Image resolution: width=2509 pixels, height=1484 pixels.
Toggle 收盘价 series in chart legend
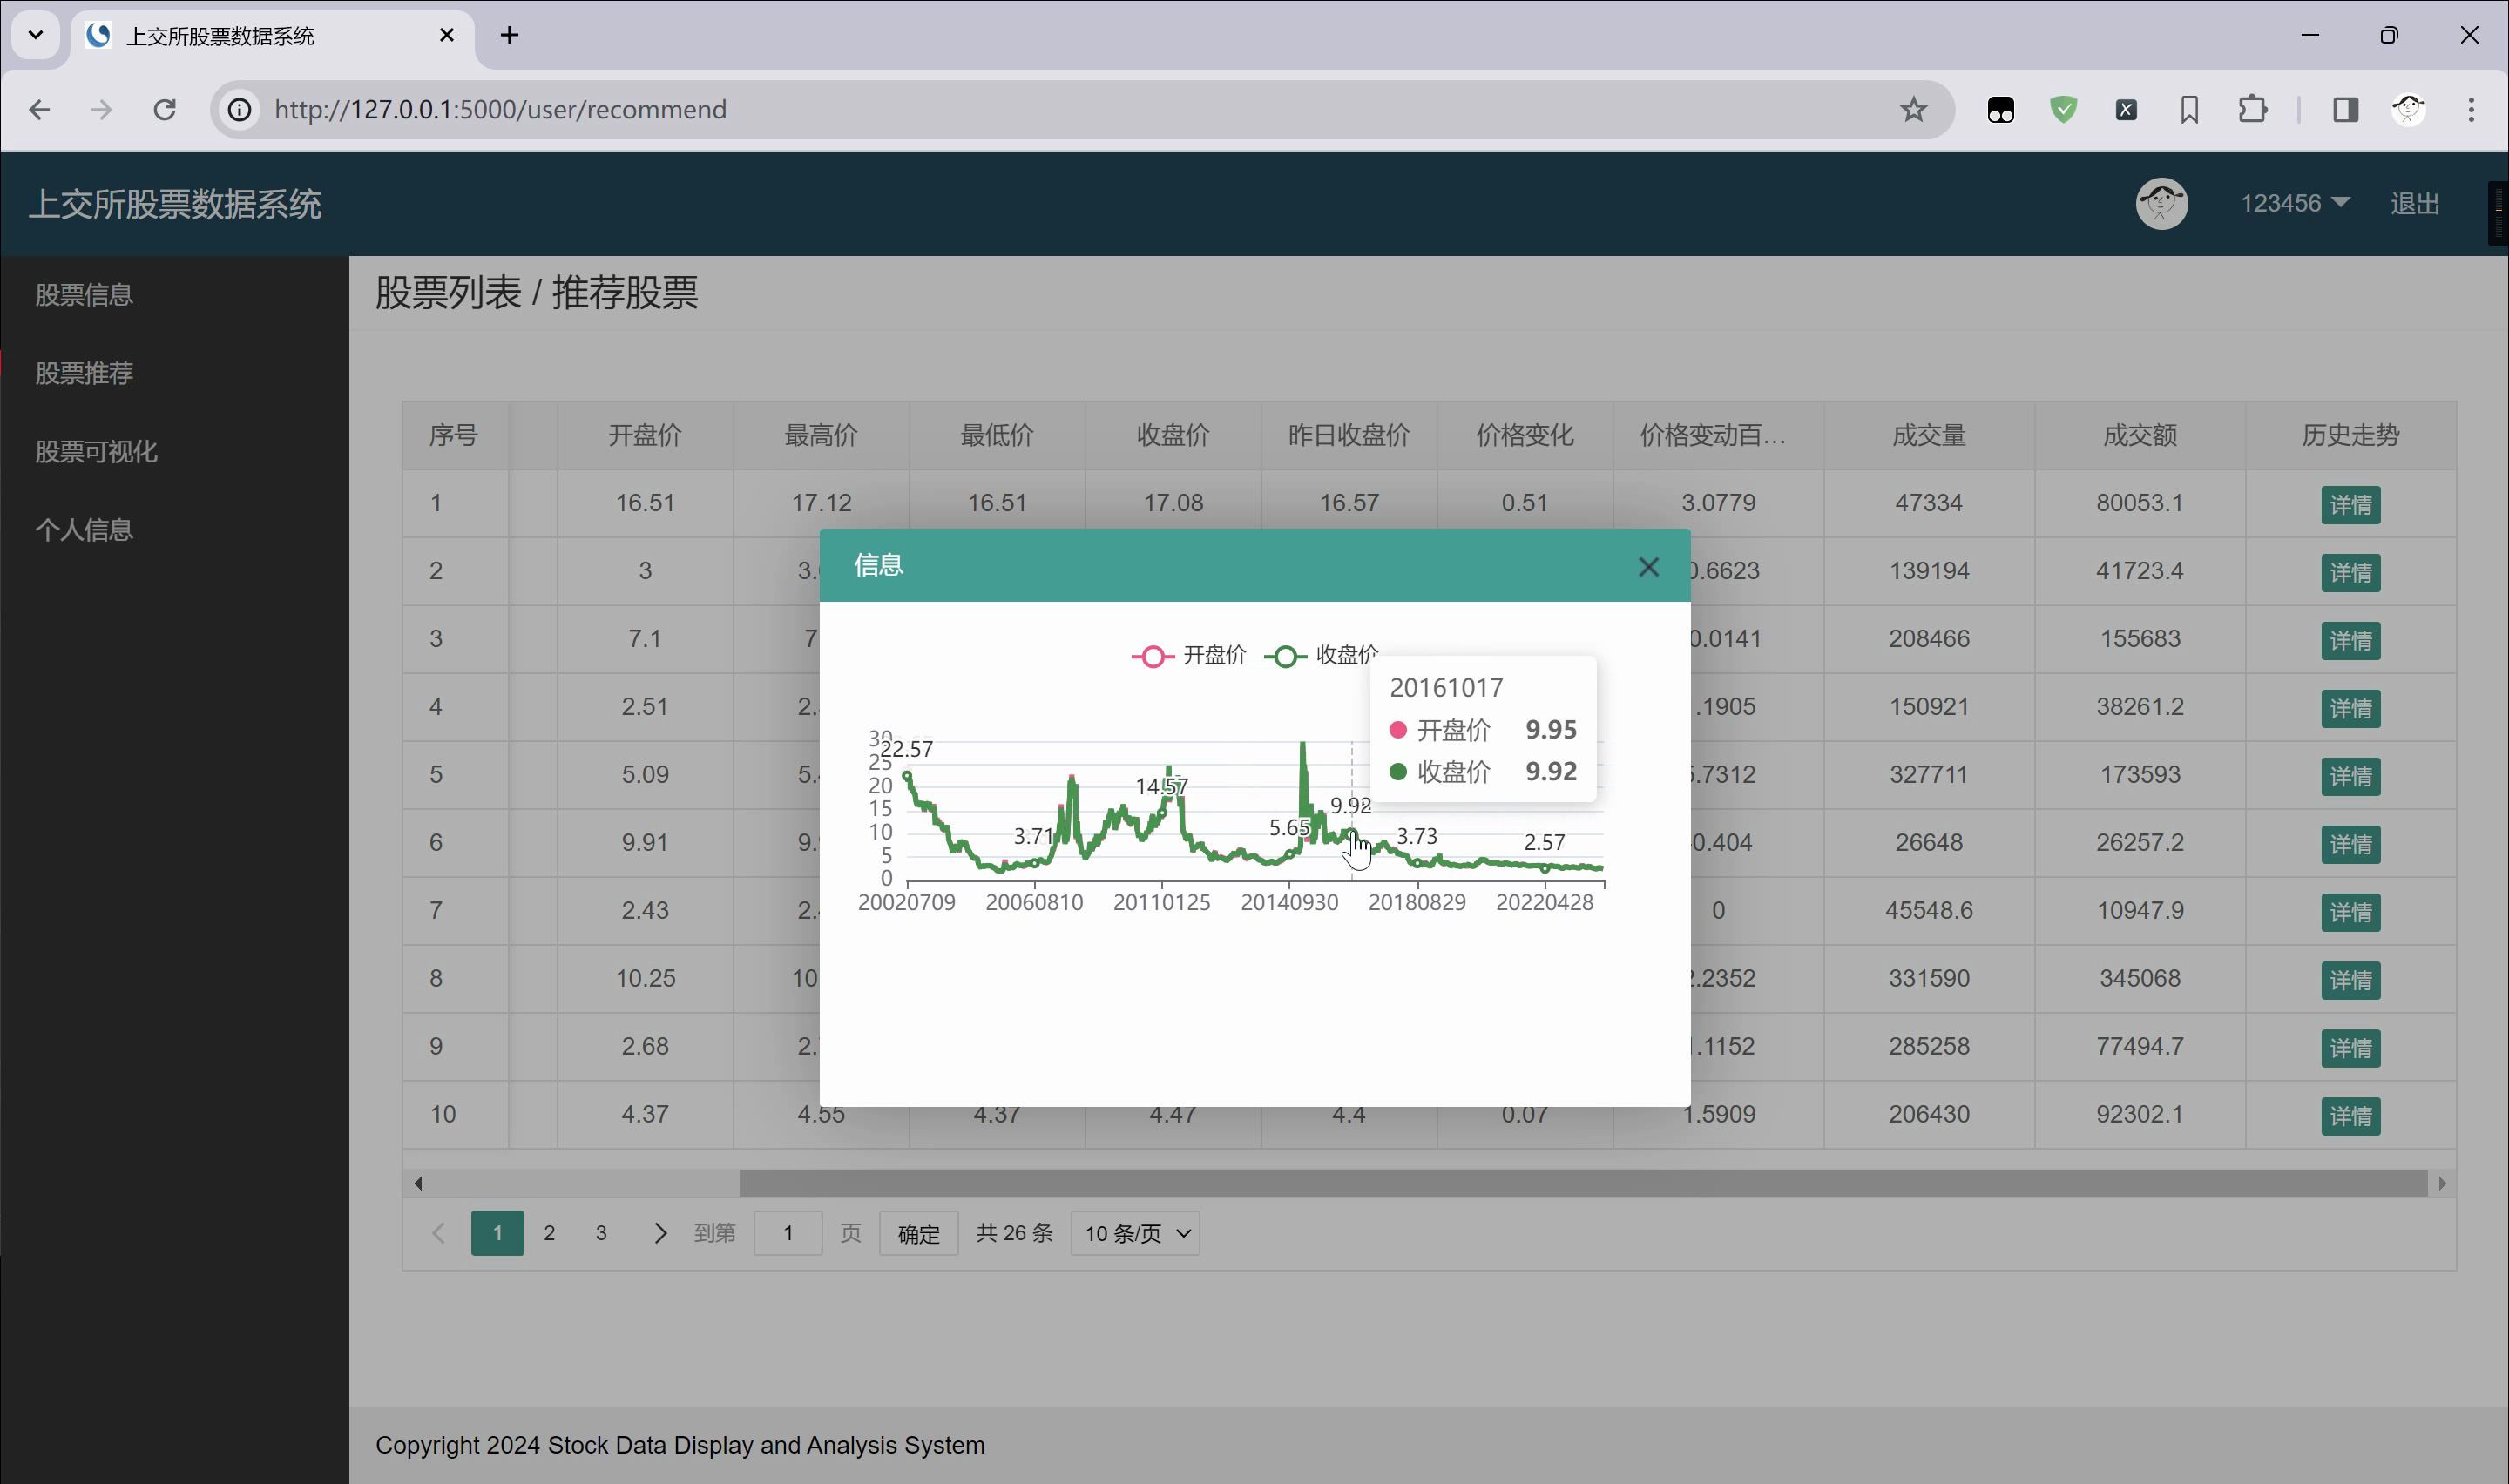(1318, 656)
